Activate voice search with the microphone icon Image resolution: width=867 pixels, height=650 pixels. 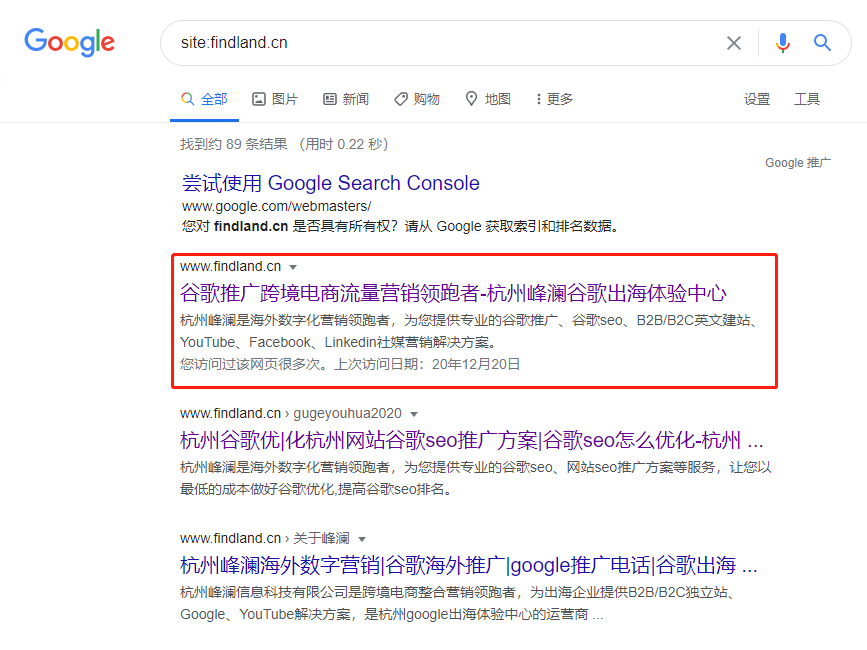[x=782, y=43]
